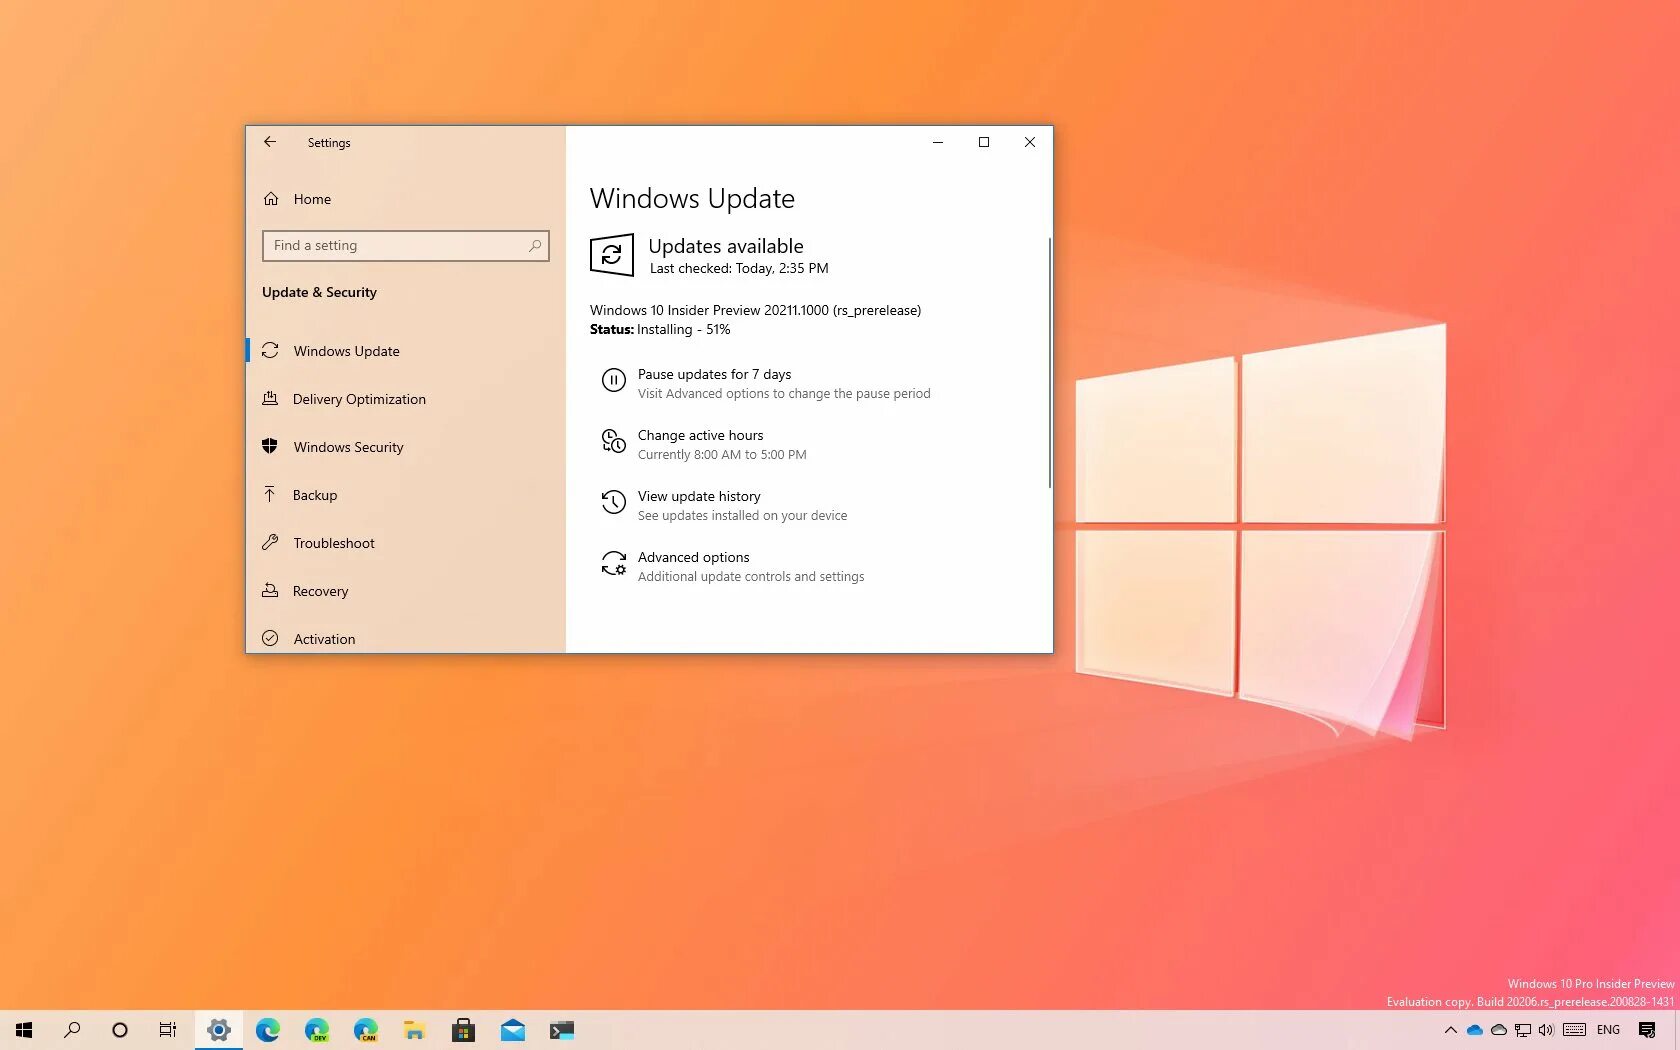The image size is (1680, 1050).
Task: Click the pause circle icon
Action: pos(613,380)
